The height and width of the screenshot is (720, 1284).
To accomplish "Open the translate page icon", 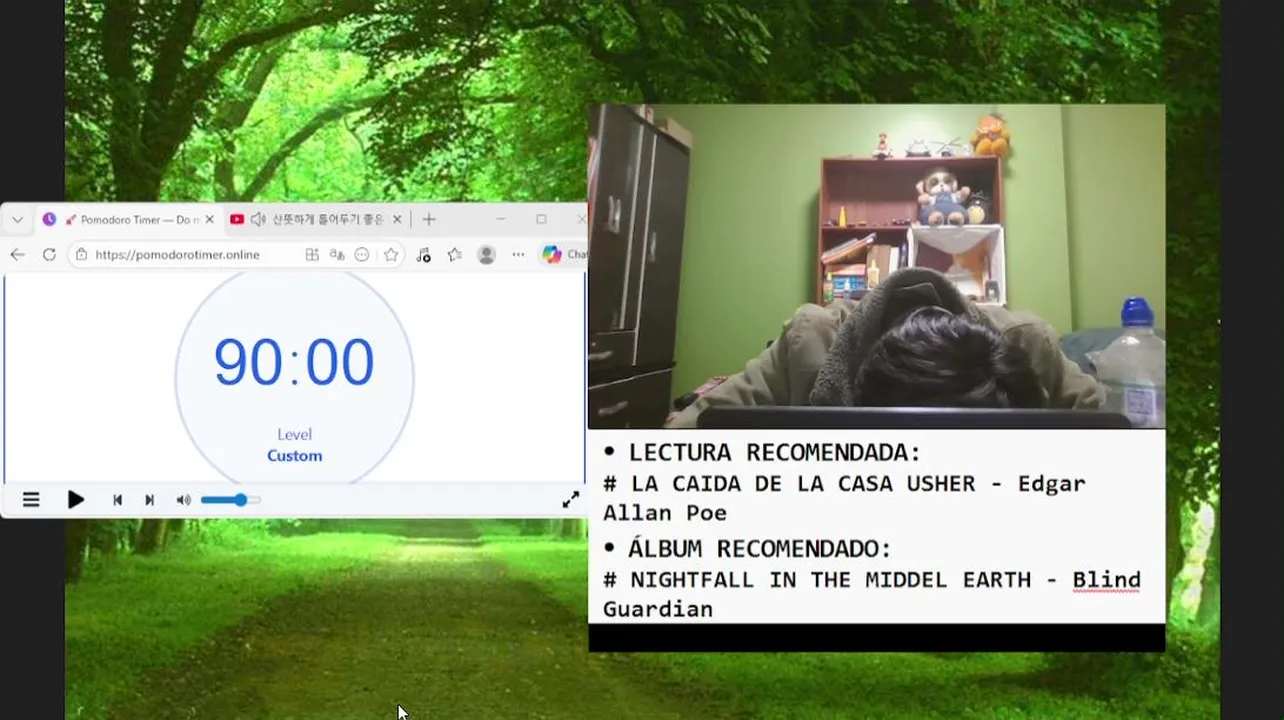I will (x=337, y=255).
